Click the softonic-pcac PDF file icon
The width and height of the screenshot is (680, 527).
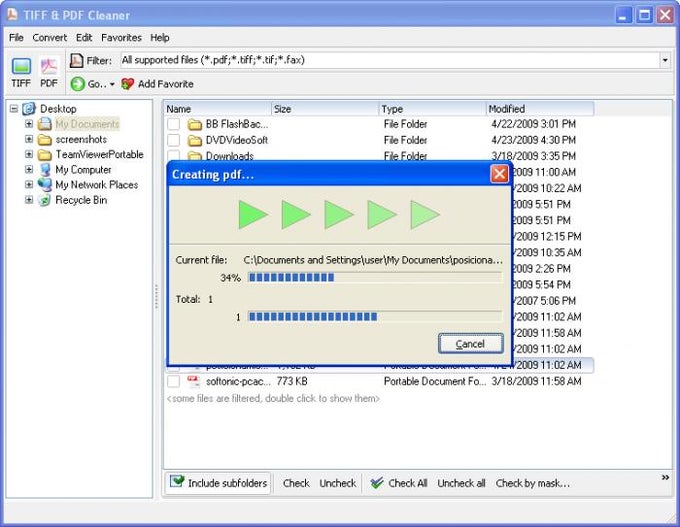click(x=193, y=381)
